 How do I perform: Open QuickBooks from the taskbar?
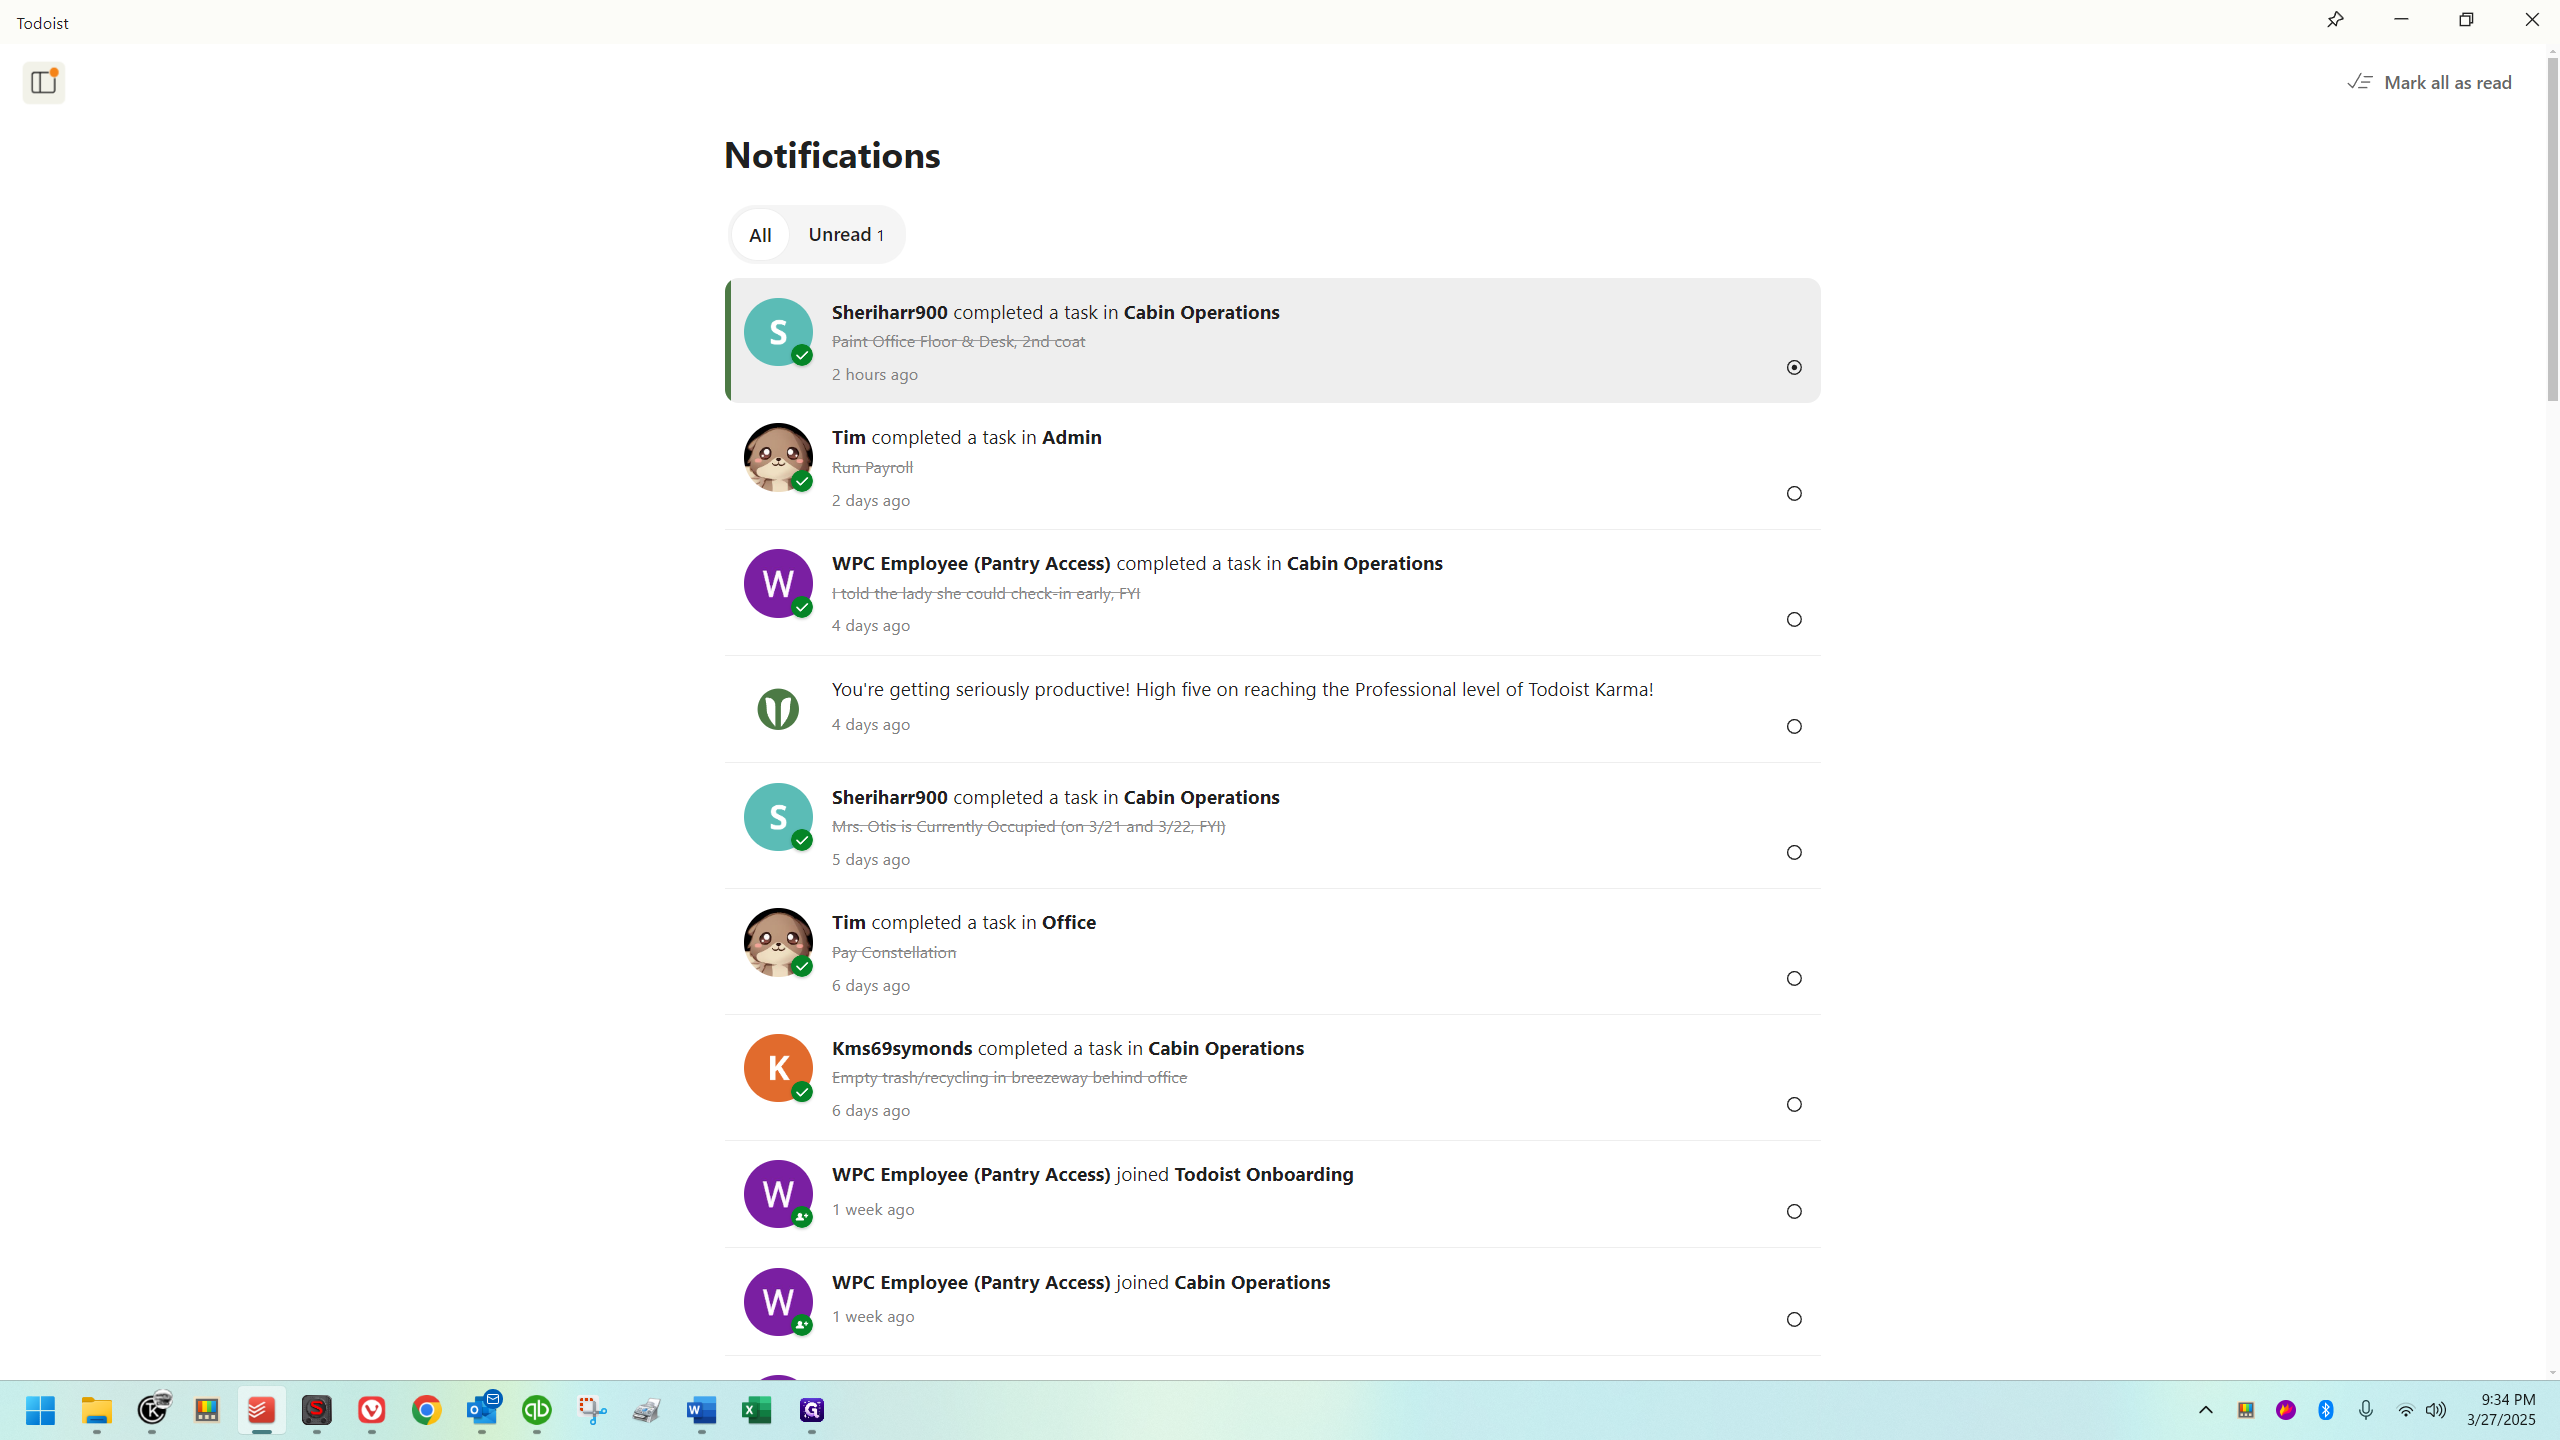(x=537, y=1410)
